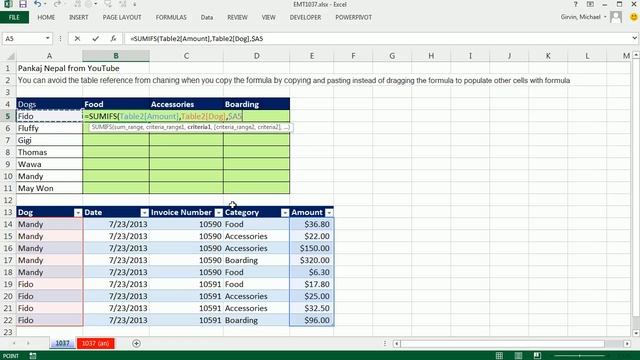The height and width of the screenshot is (360, 640).
Task: Cancel formula entry with the X icon
Action: point(77,38)
